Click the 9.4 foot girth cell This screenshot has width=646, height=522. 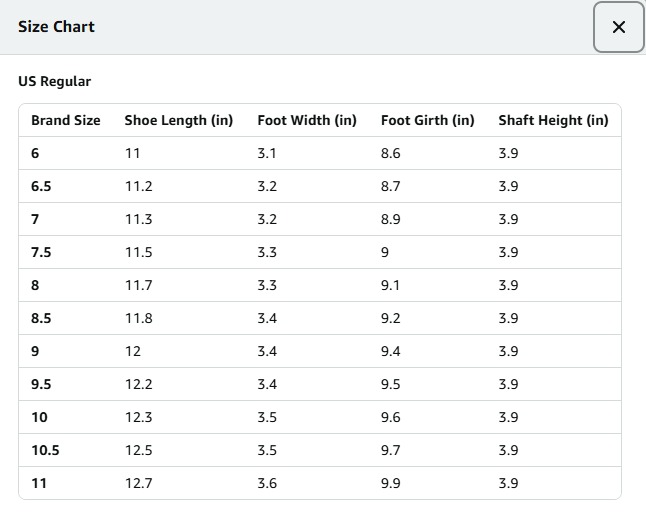391,351
